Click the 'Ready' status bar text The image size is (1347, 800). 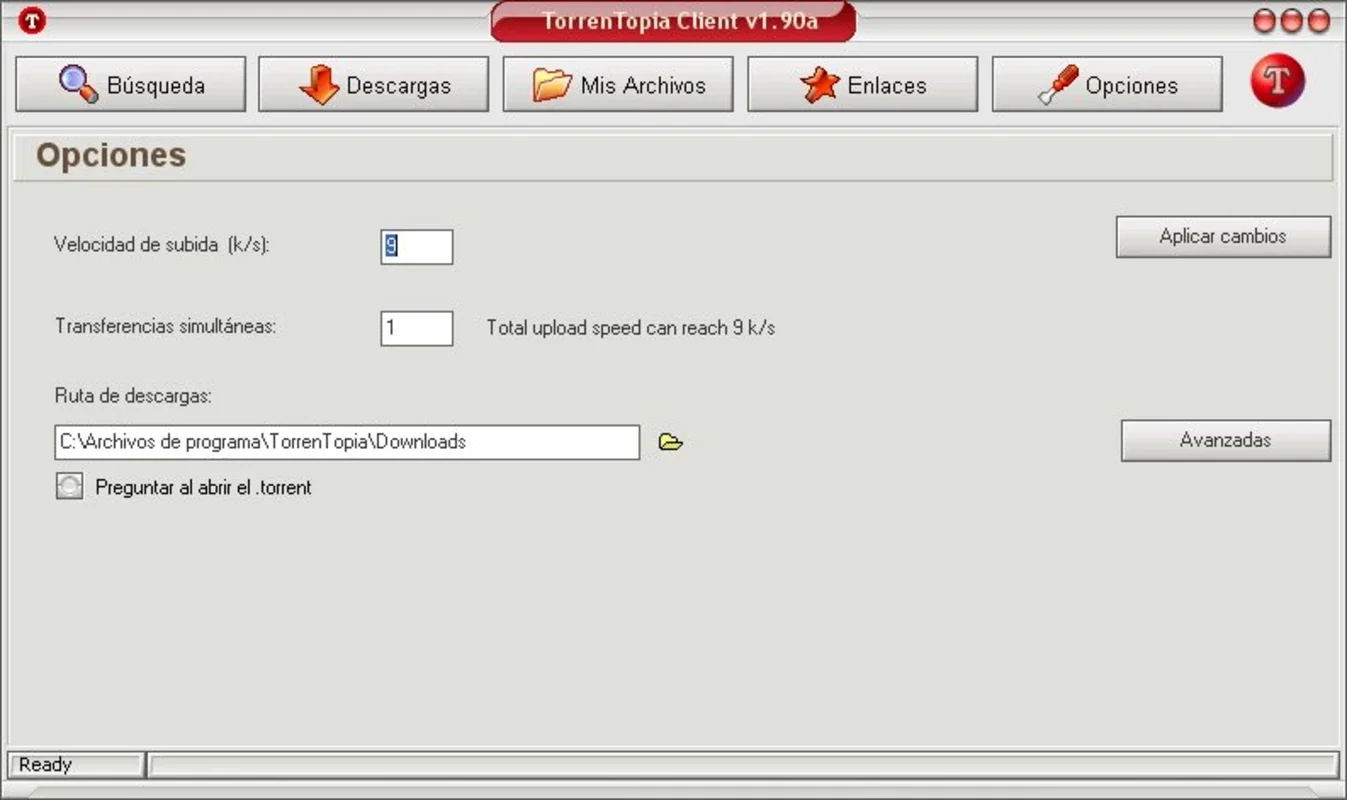point(45,765)
